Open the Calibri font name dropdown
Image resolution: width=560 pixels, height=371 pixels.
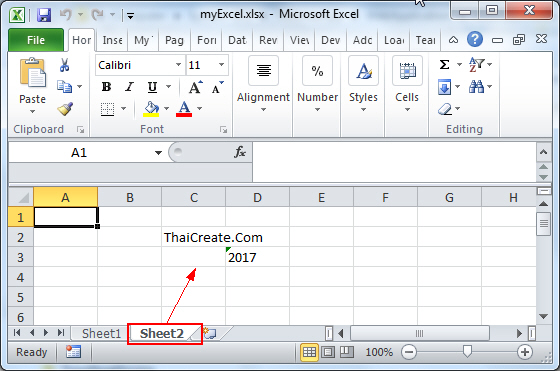178,65
